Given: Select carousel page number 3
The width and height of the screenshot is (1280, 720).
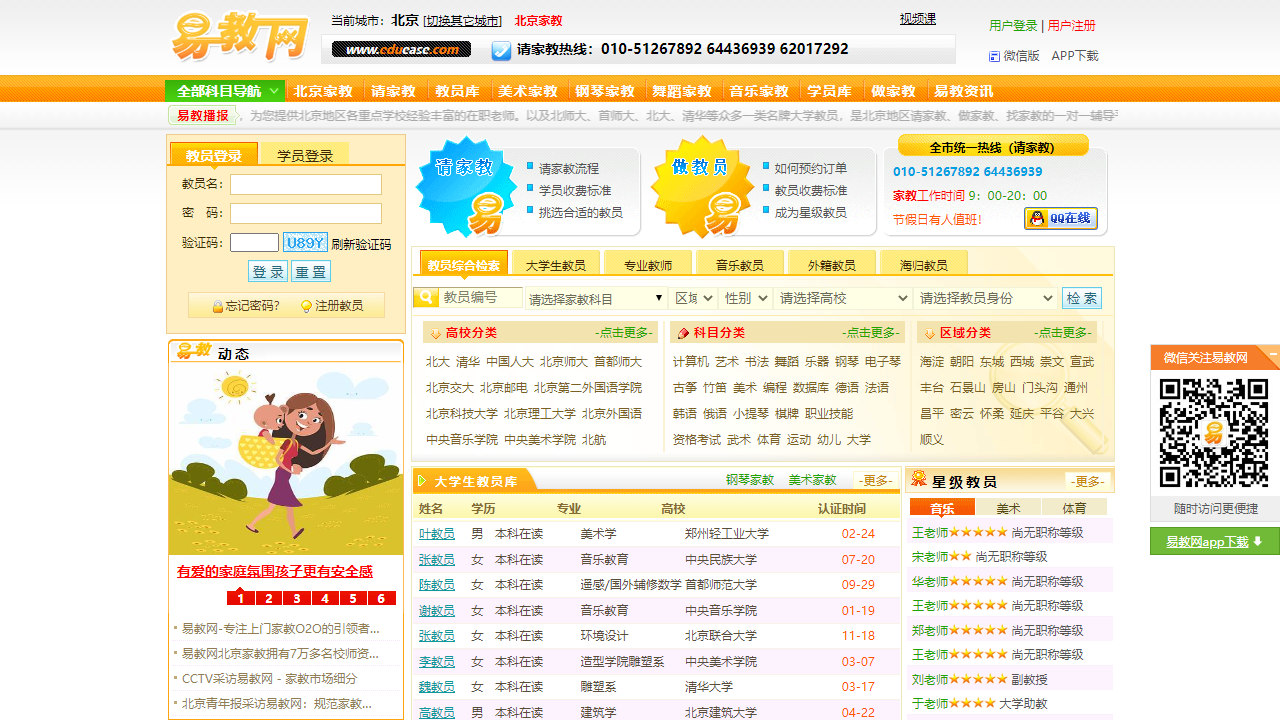Looking at the screenshot, I should click(296, 598).
